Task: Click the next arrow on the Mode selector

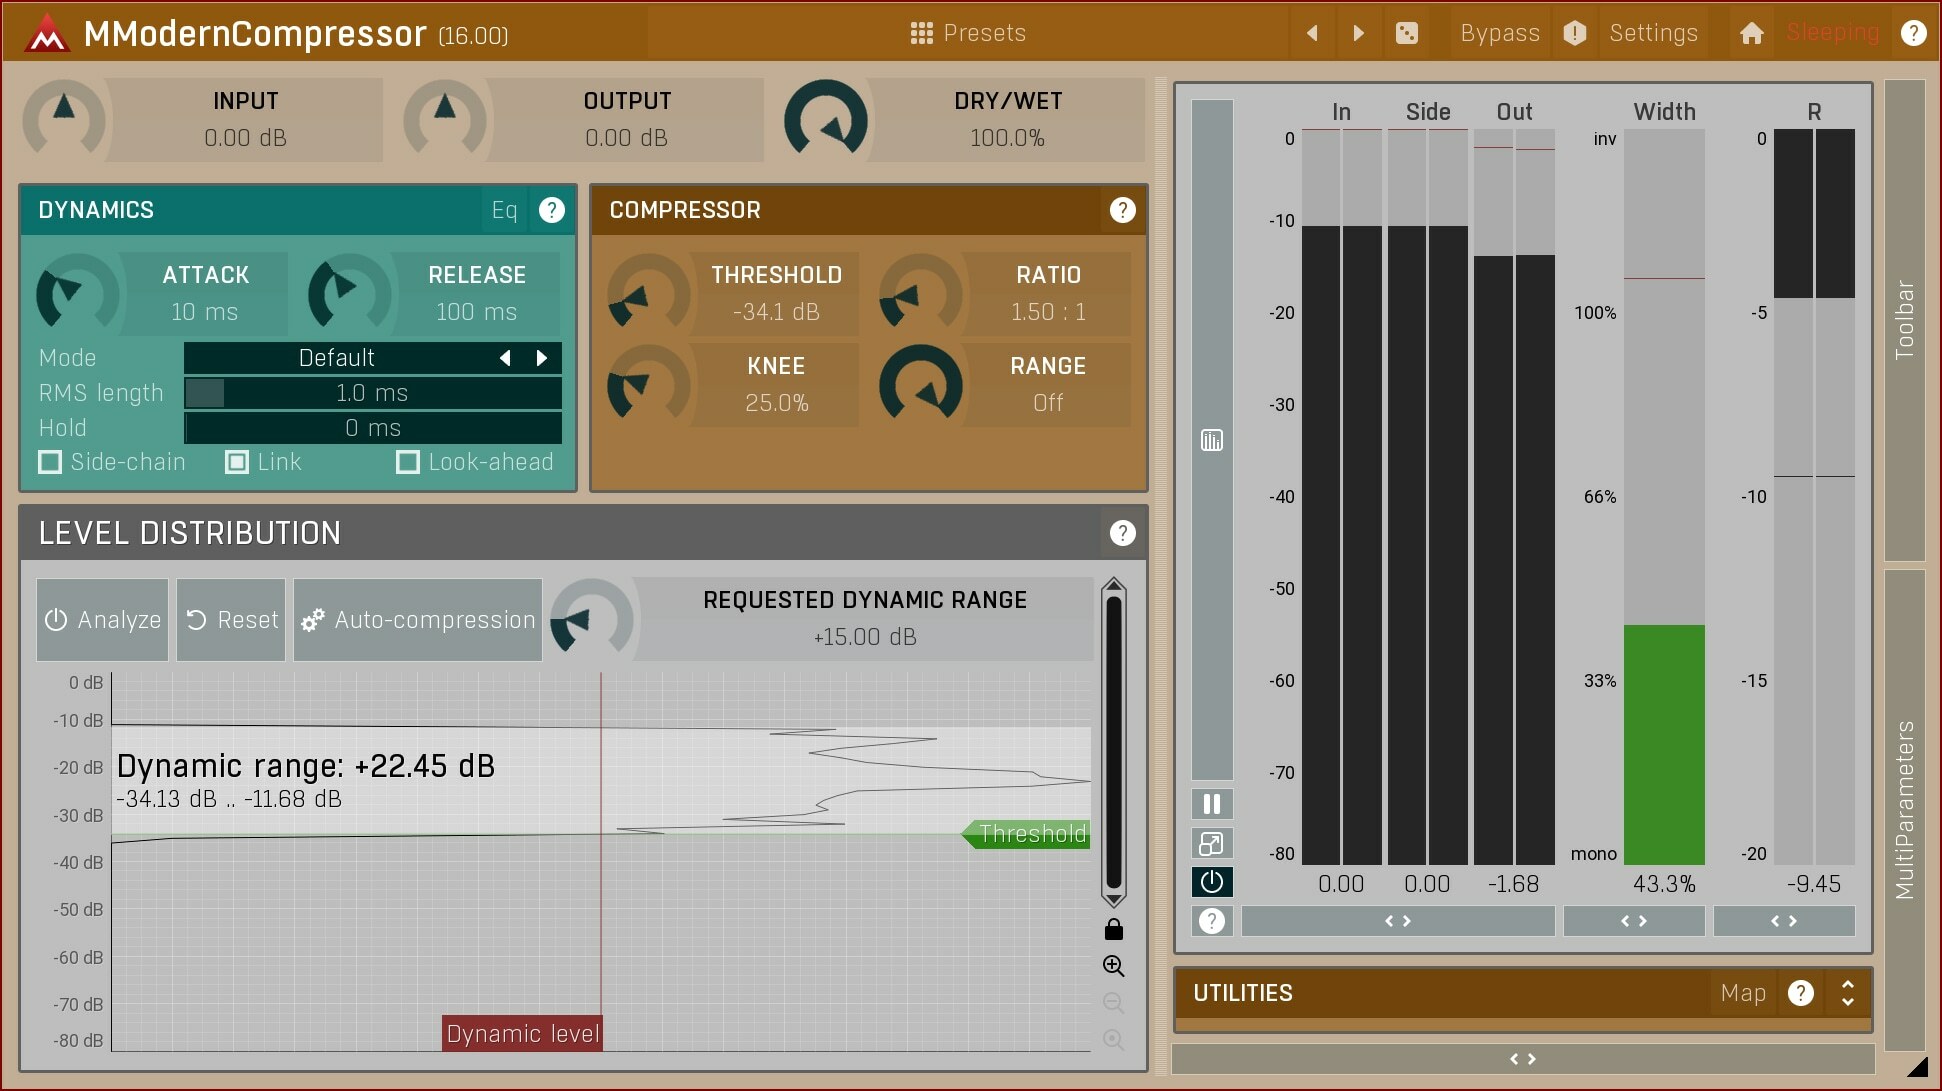Action: pos(541,357)
